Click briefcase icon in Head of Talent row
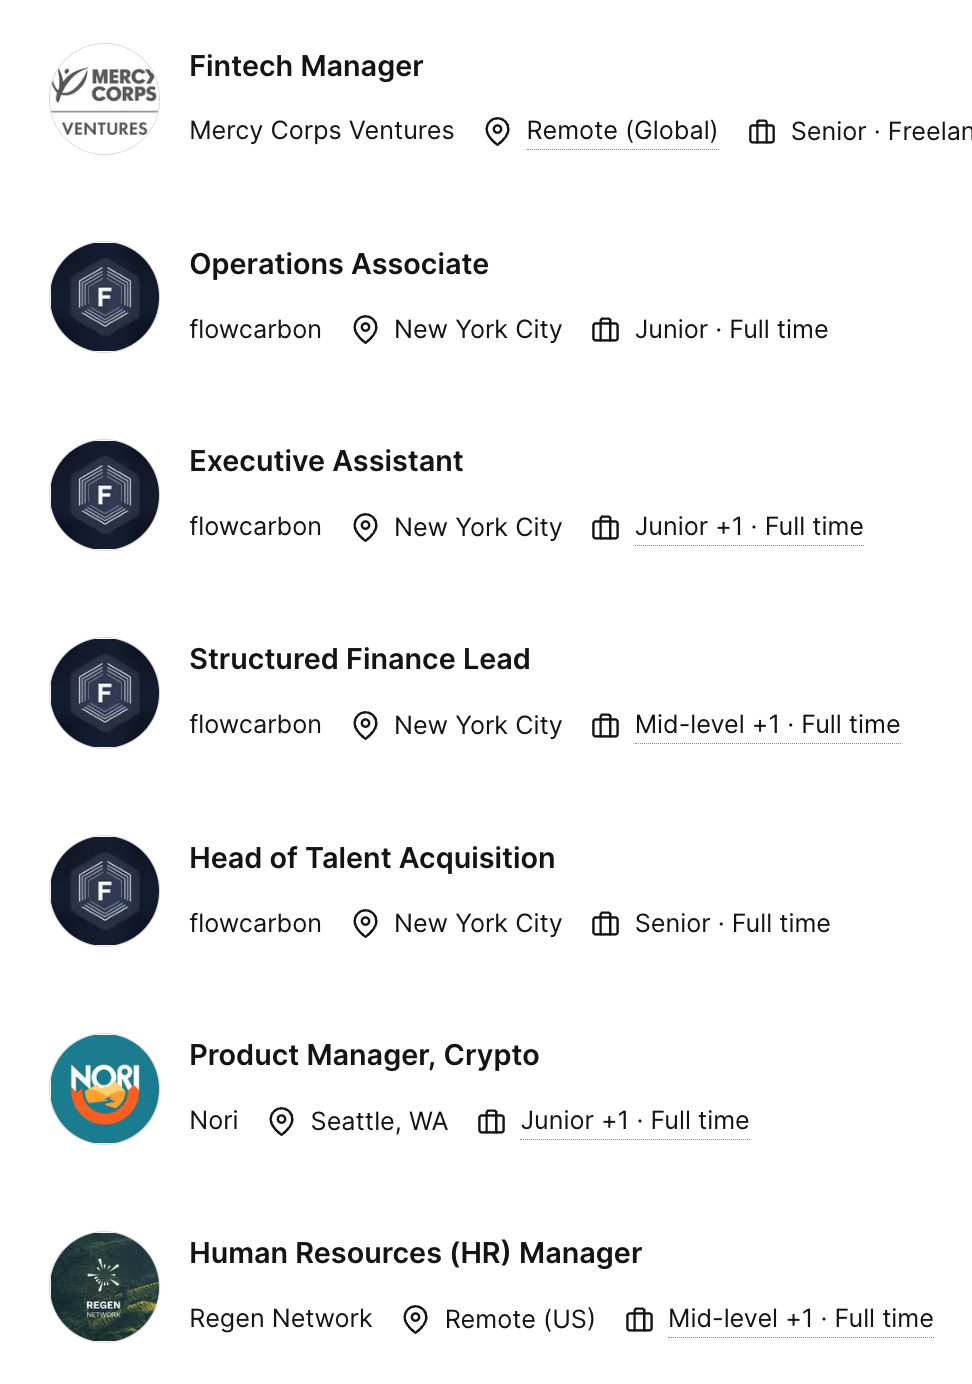 (605, 923)
